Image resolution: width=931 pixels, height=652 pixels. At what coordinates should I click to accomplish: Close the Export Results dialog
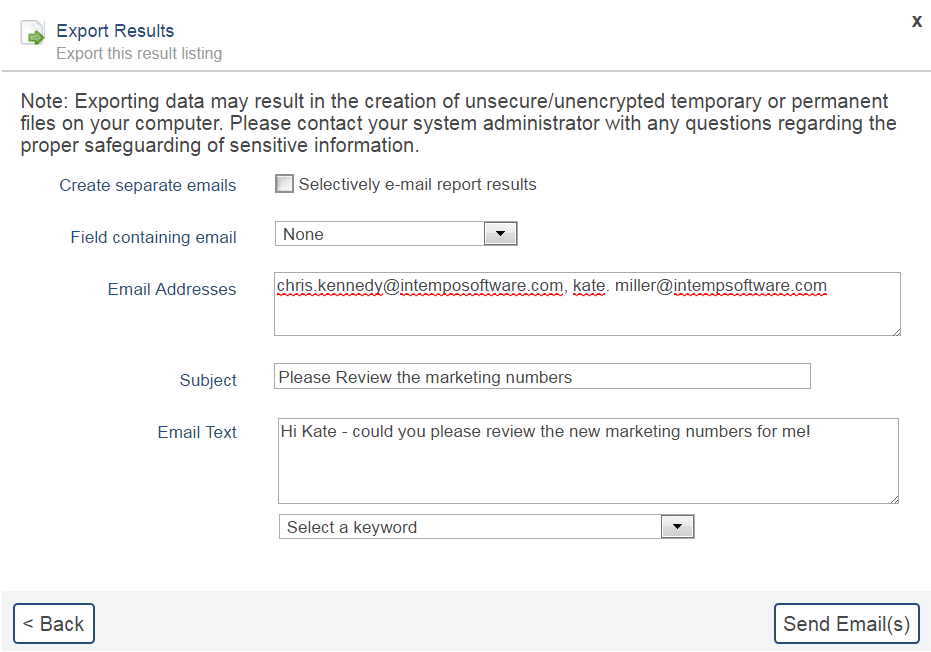pyautogui.click(x=916, y=21)
